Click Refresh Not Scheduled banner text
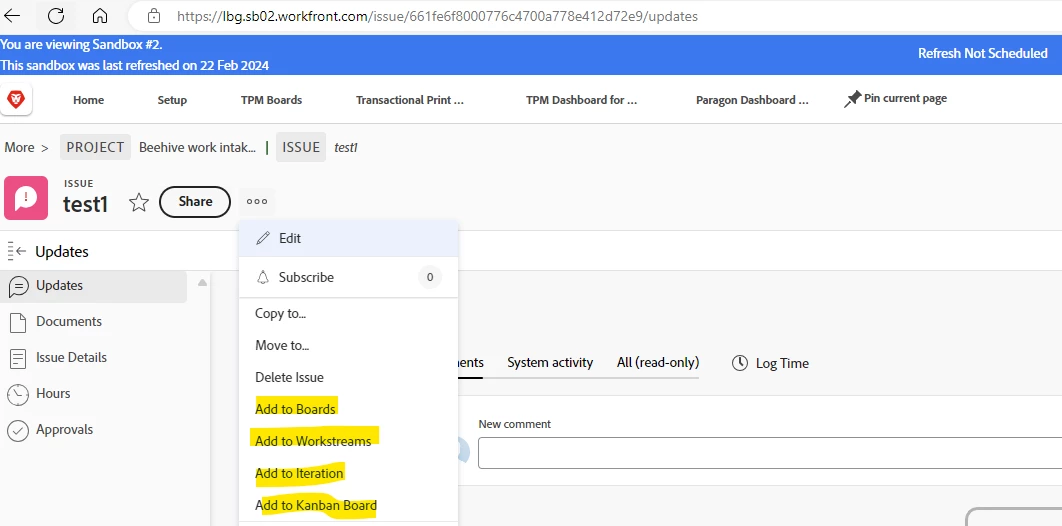This screenshot has width=1062, height=526. point(983,53)
